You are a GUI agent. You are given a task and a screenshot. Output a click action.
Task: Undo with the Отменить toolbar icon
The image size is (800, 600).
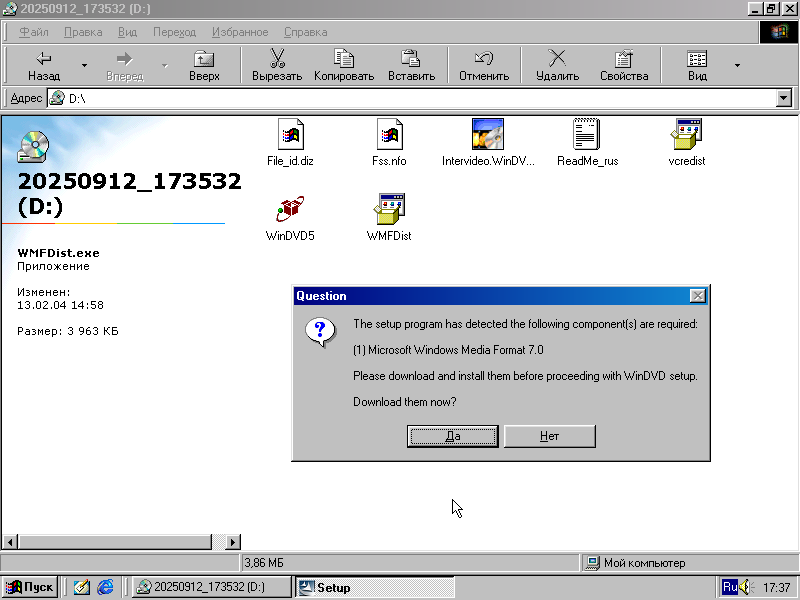[484, 65]
